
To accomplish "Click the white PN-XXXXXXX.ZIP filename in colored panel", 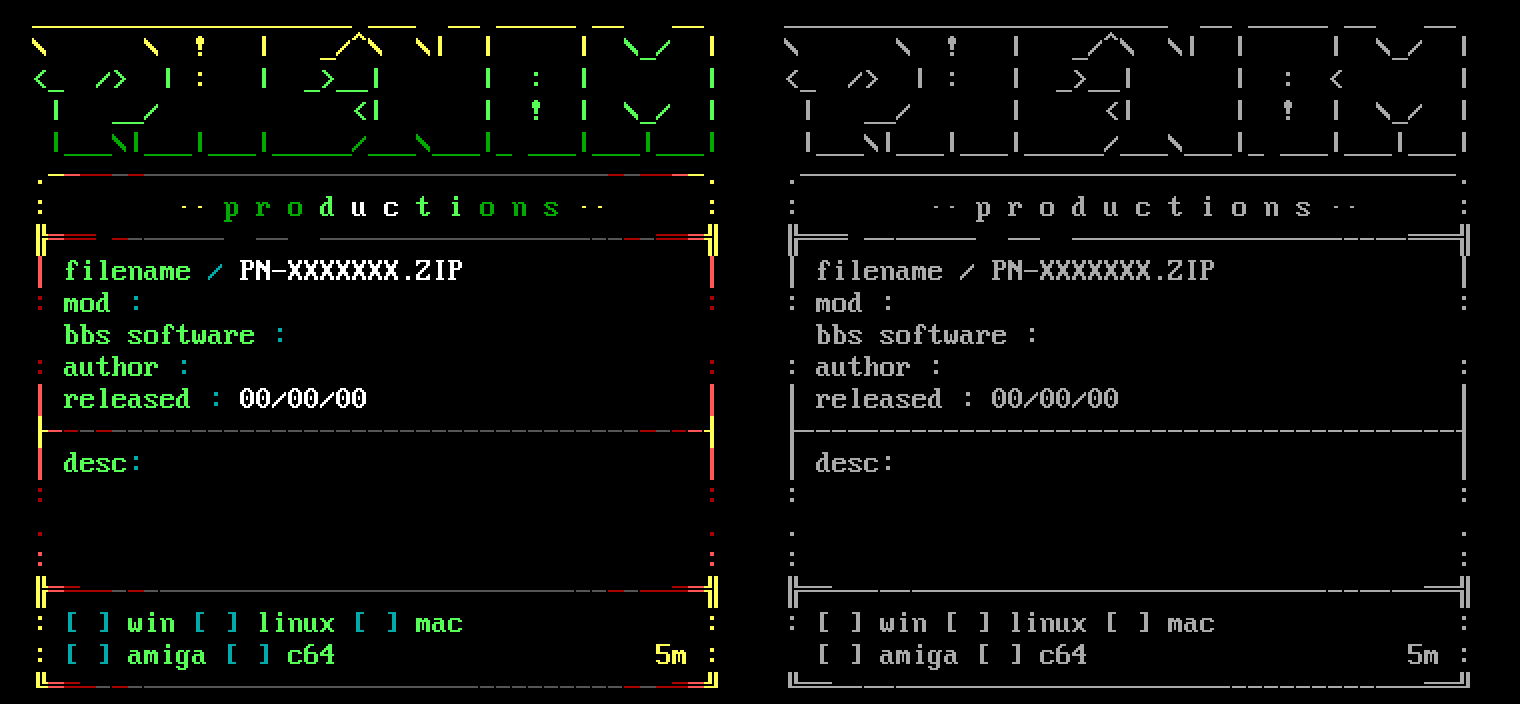I will pos(351,271).
